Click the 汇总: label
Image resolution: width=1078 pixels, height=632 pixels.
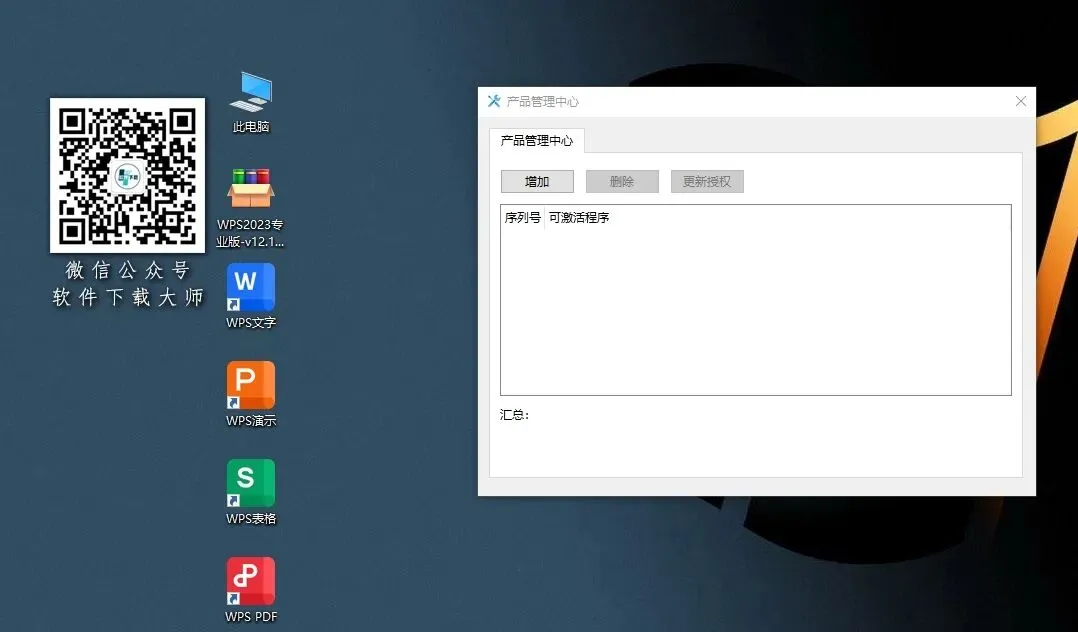514,415
